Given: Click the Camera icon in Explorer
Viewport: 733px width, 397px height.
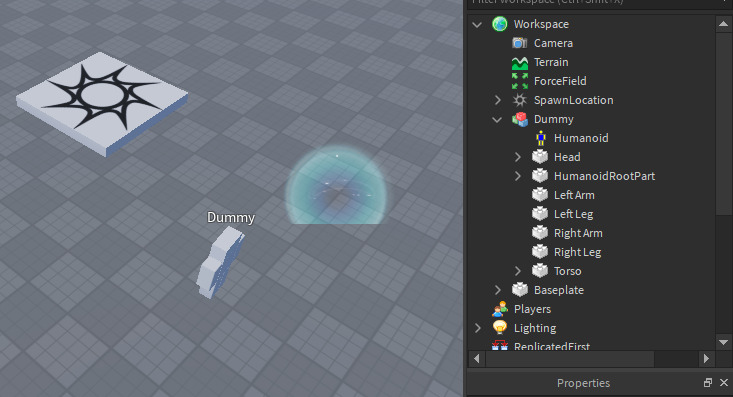Looking at the screenshot, I should click(519, 43).
